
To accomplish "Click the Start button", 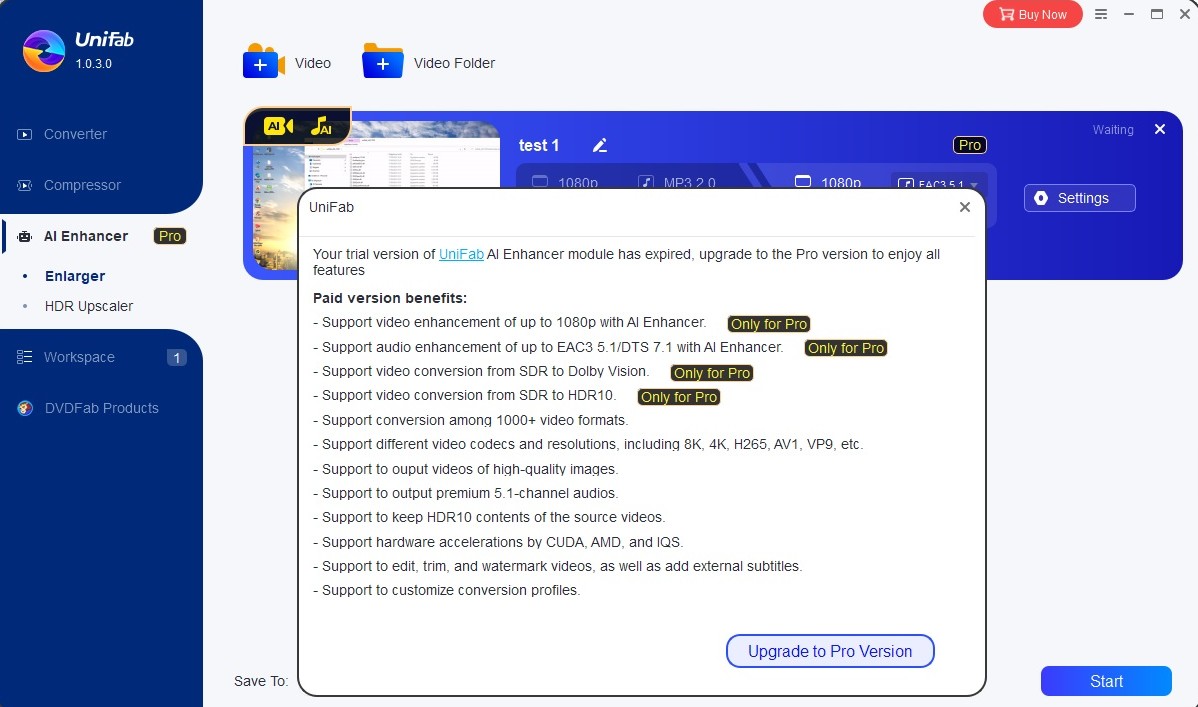I will coord(1106,681).
